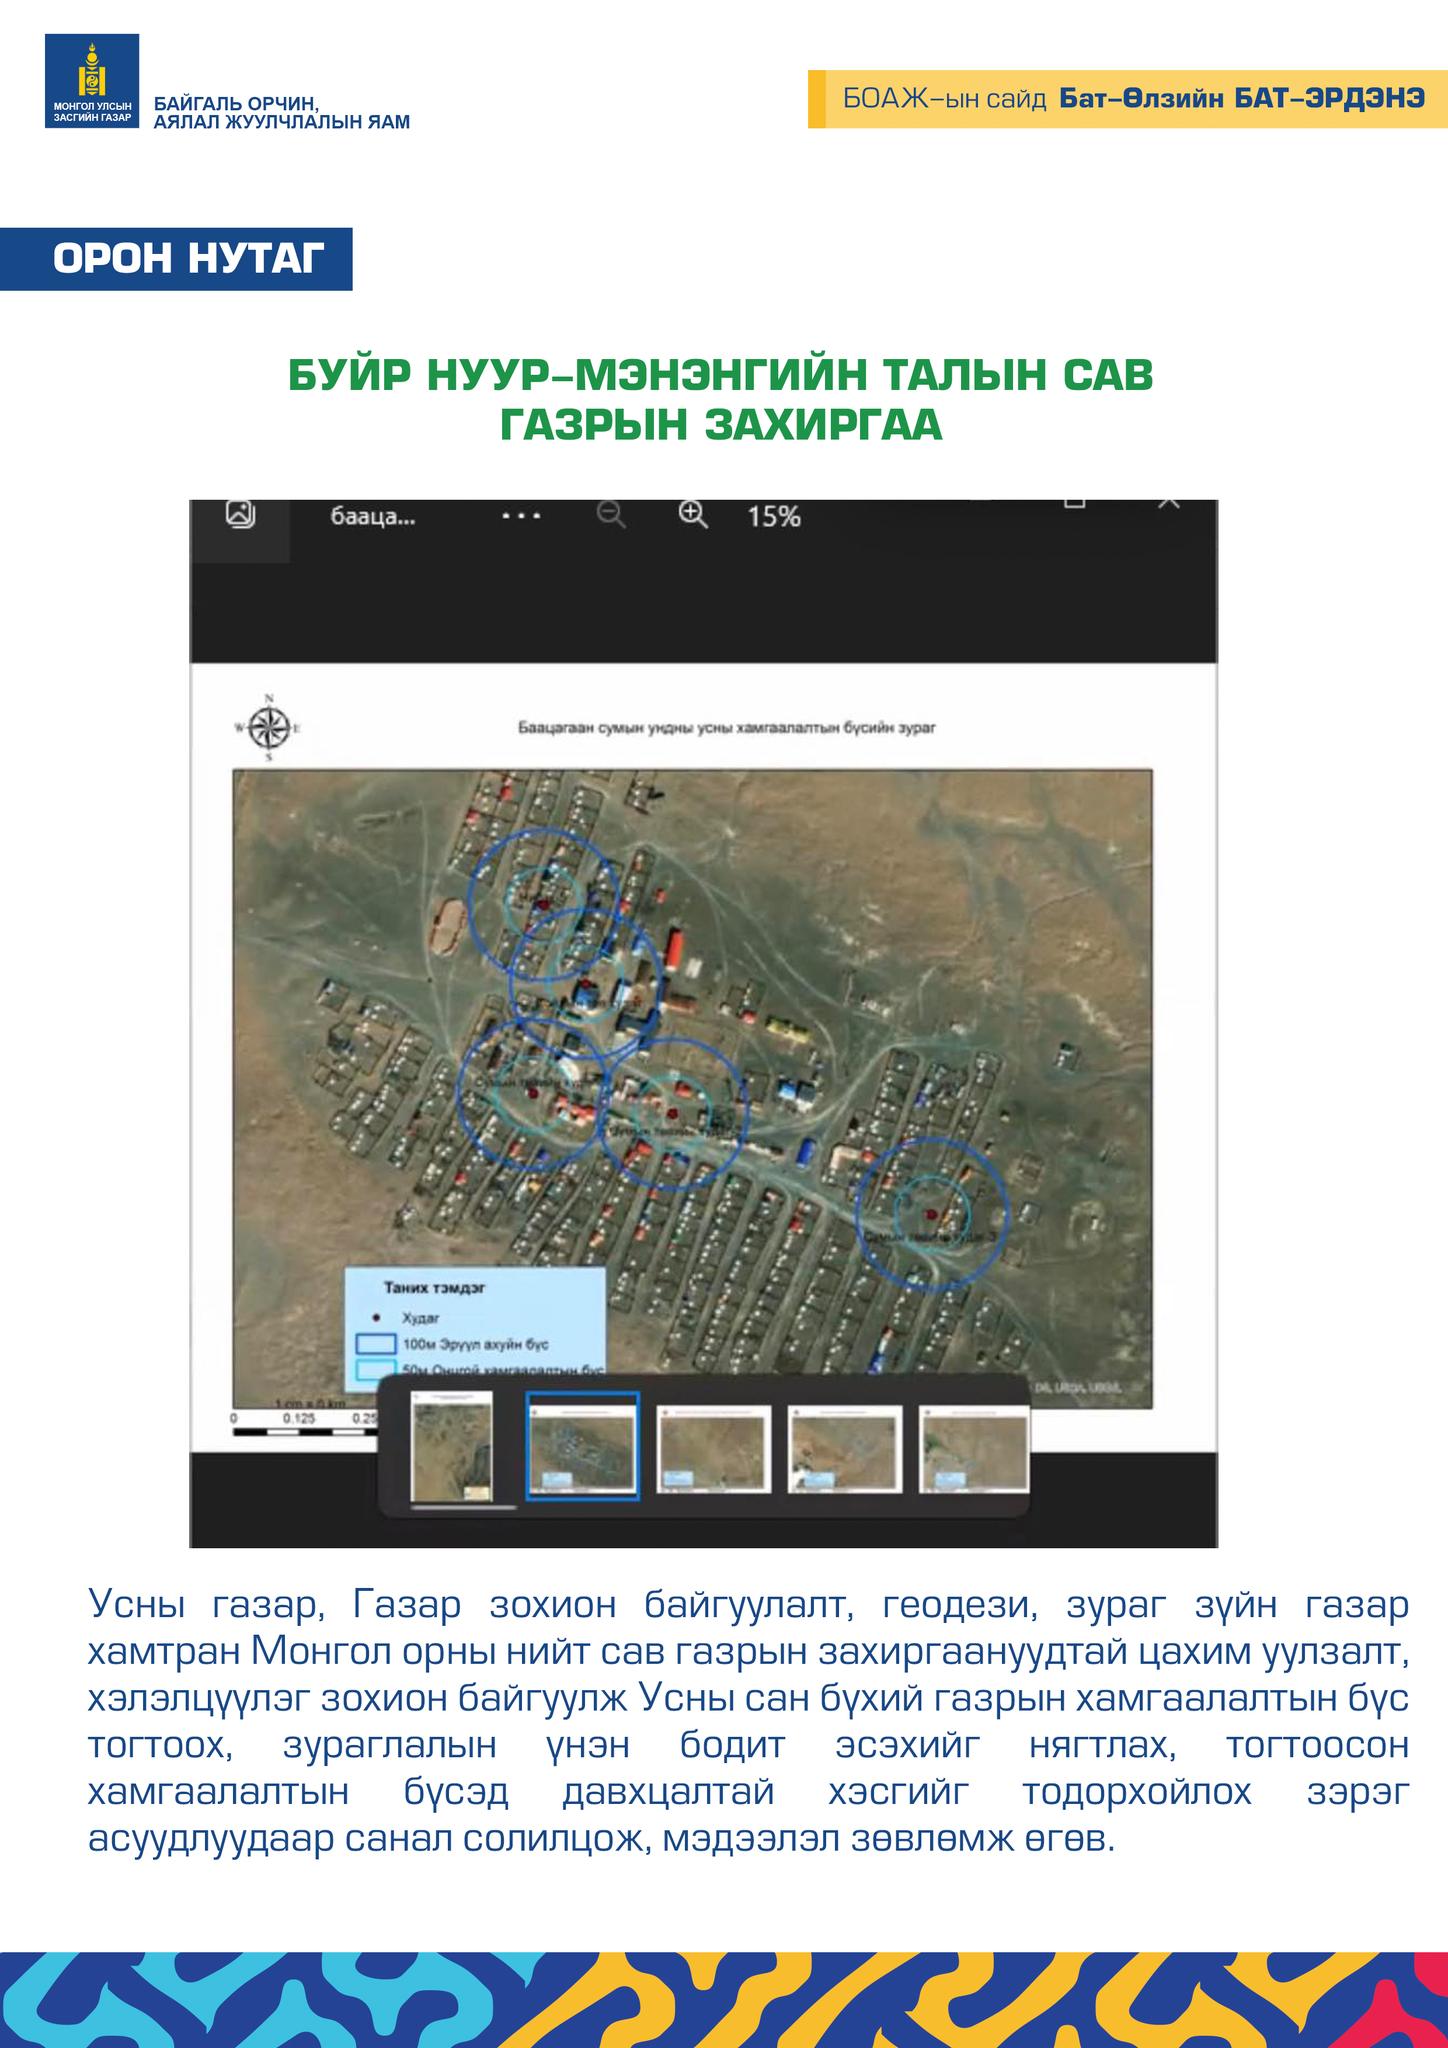Click the '100м Эрүүл ахуйн бүс' legend entry
This screenshot has width=1448, height=2048.
[x=453, y=1344]
